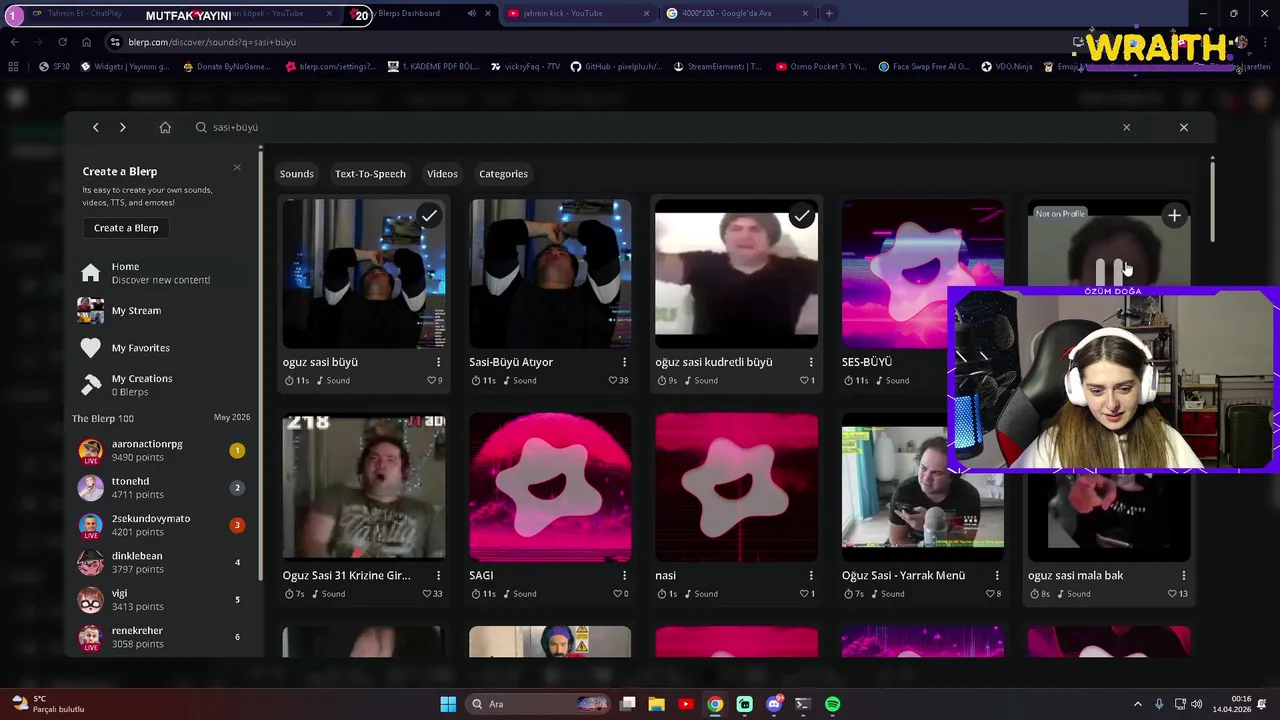The image size is (1280, 720).
Task: Like the oguz sasi mala bak sound
Action: click(x=1173, y=594)
